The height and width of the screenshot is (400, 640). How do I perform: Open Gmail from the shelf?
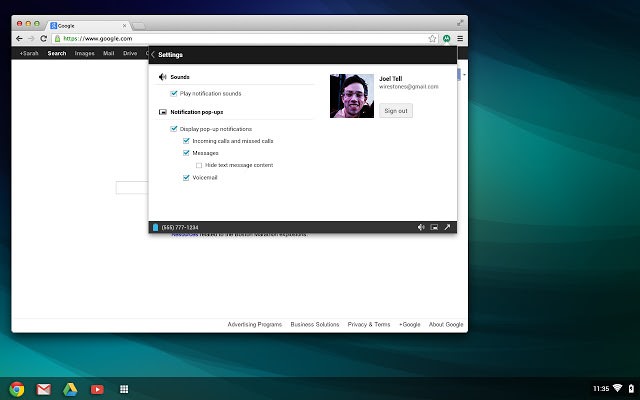43,388
